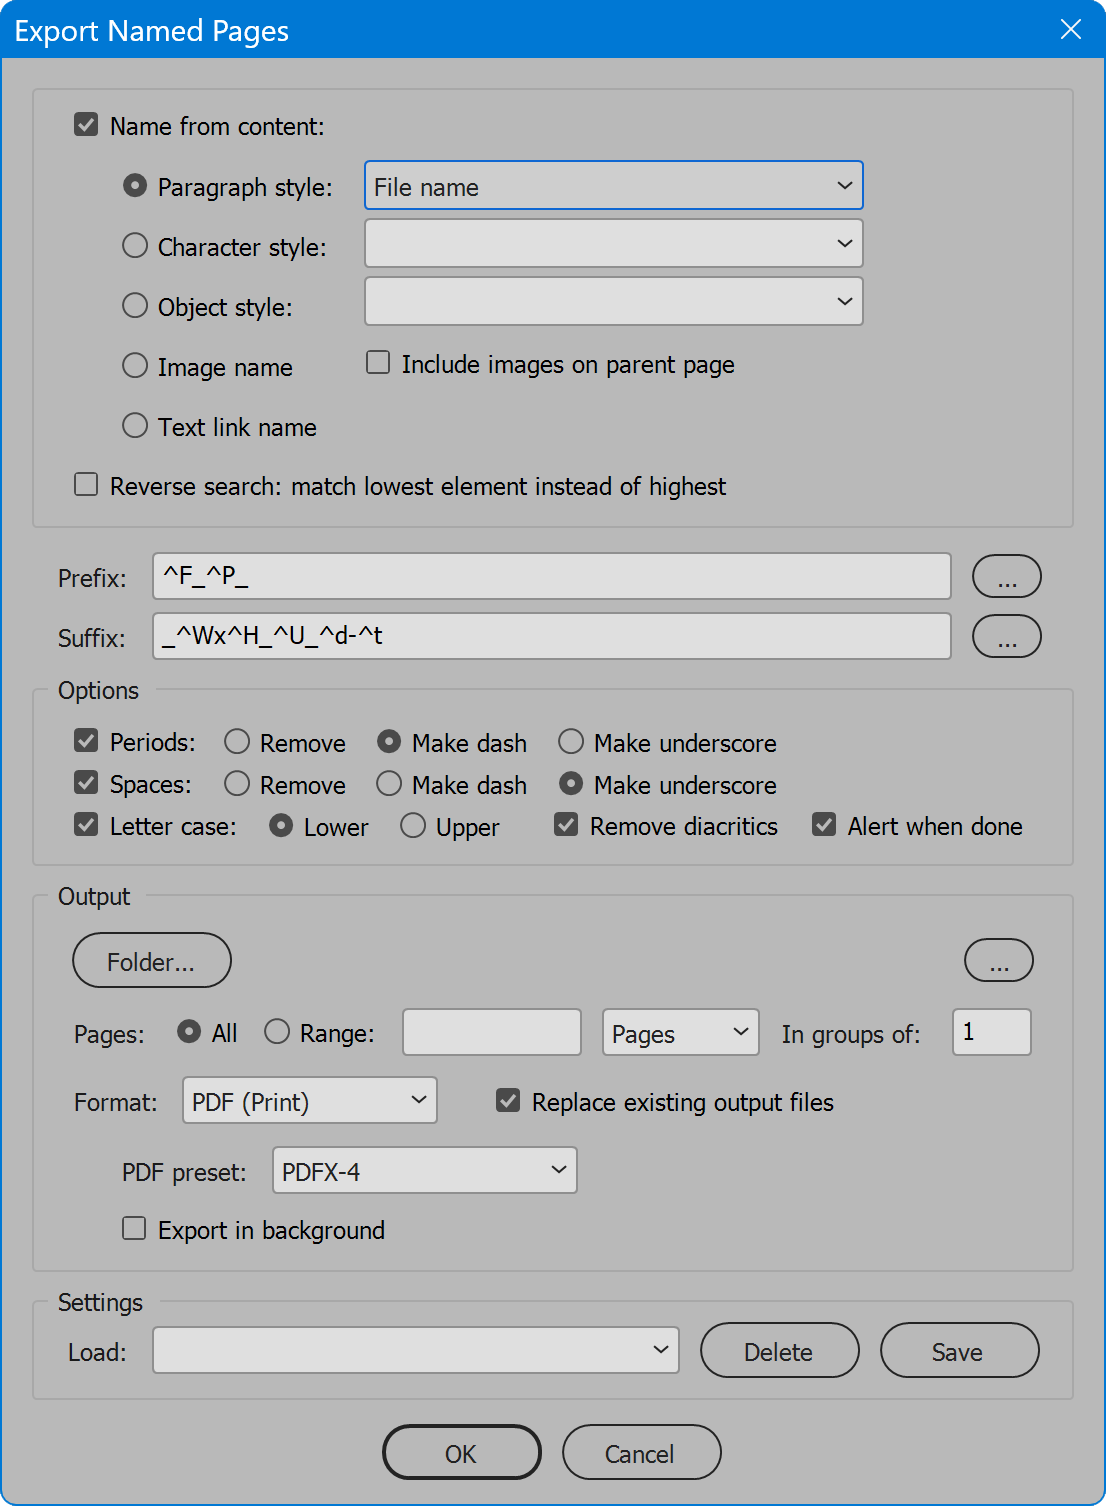The height and width of the screenshot is (1506, 1106).
Task: Open the Prefix builder via its ellipsis button
Action: tap(1006, 576)
